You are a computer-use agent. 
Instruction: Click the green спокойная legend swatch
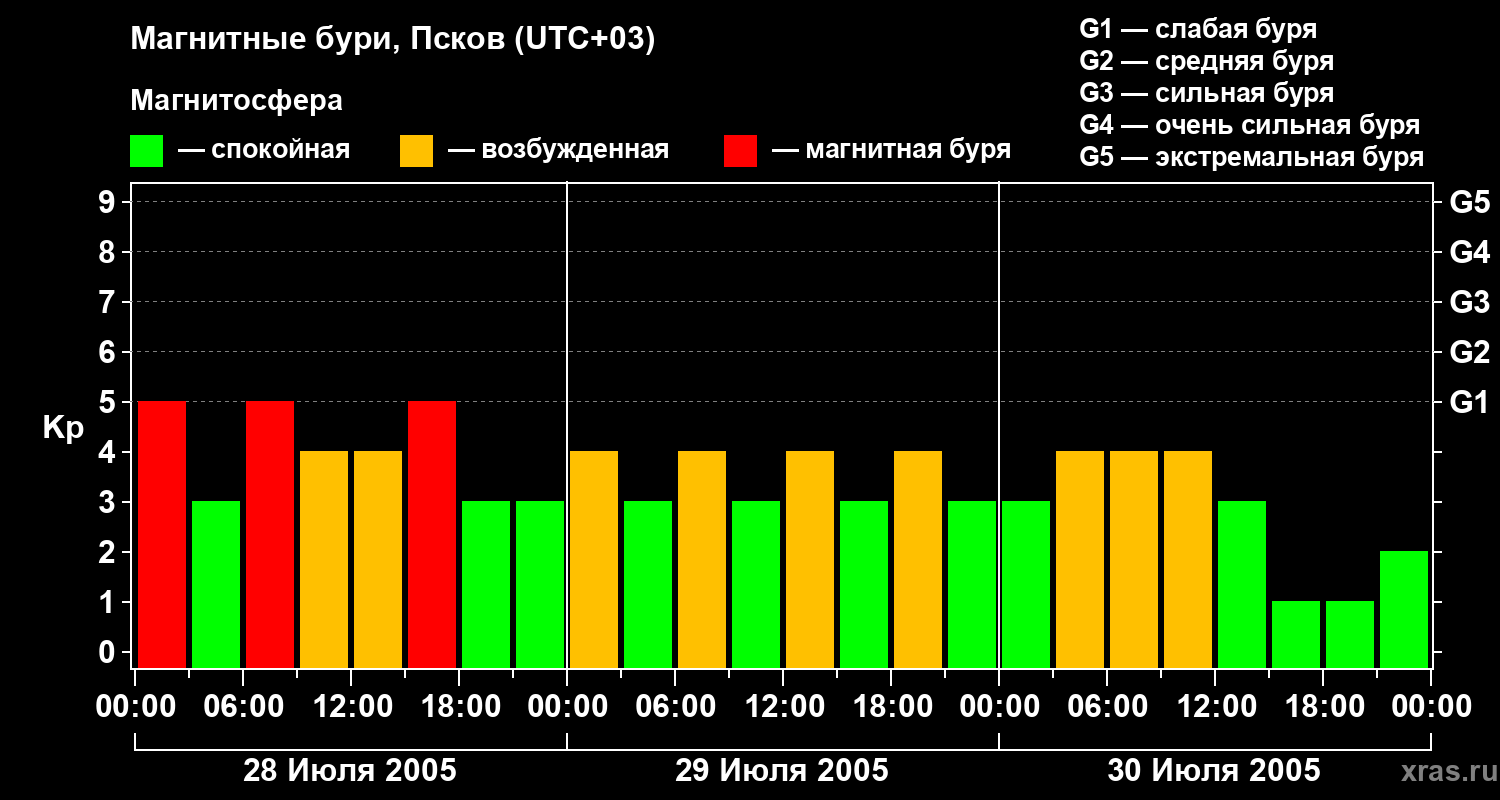(146, 151)
